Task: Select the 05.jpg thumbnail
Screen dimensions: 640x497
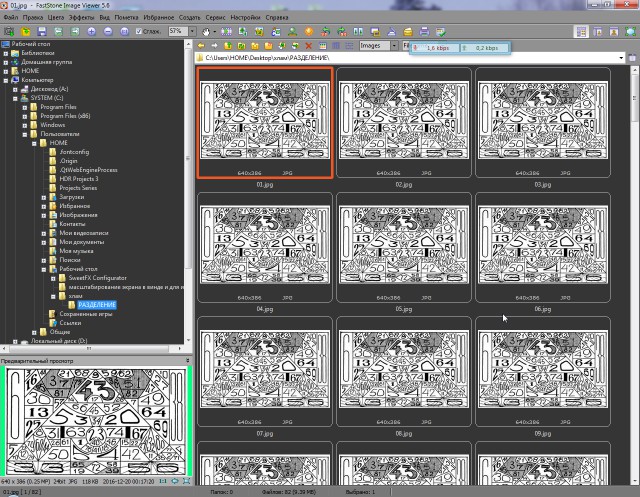Action: (404, 247)
